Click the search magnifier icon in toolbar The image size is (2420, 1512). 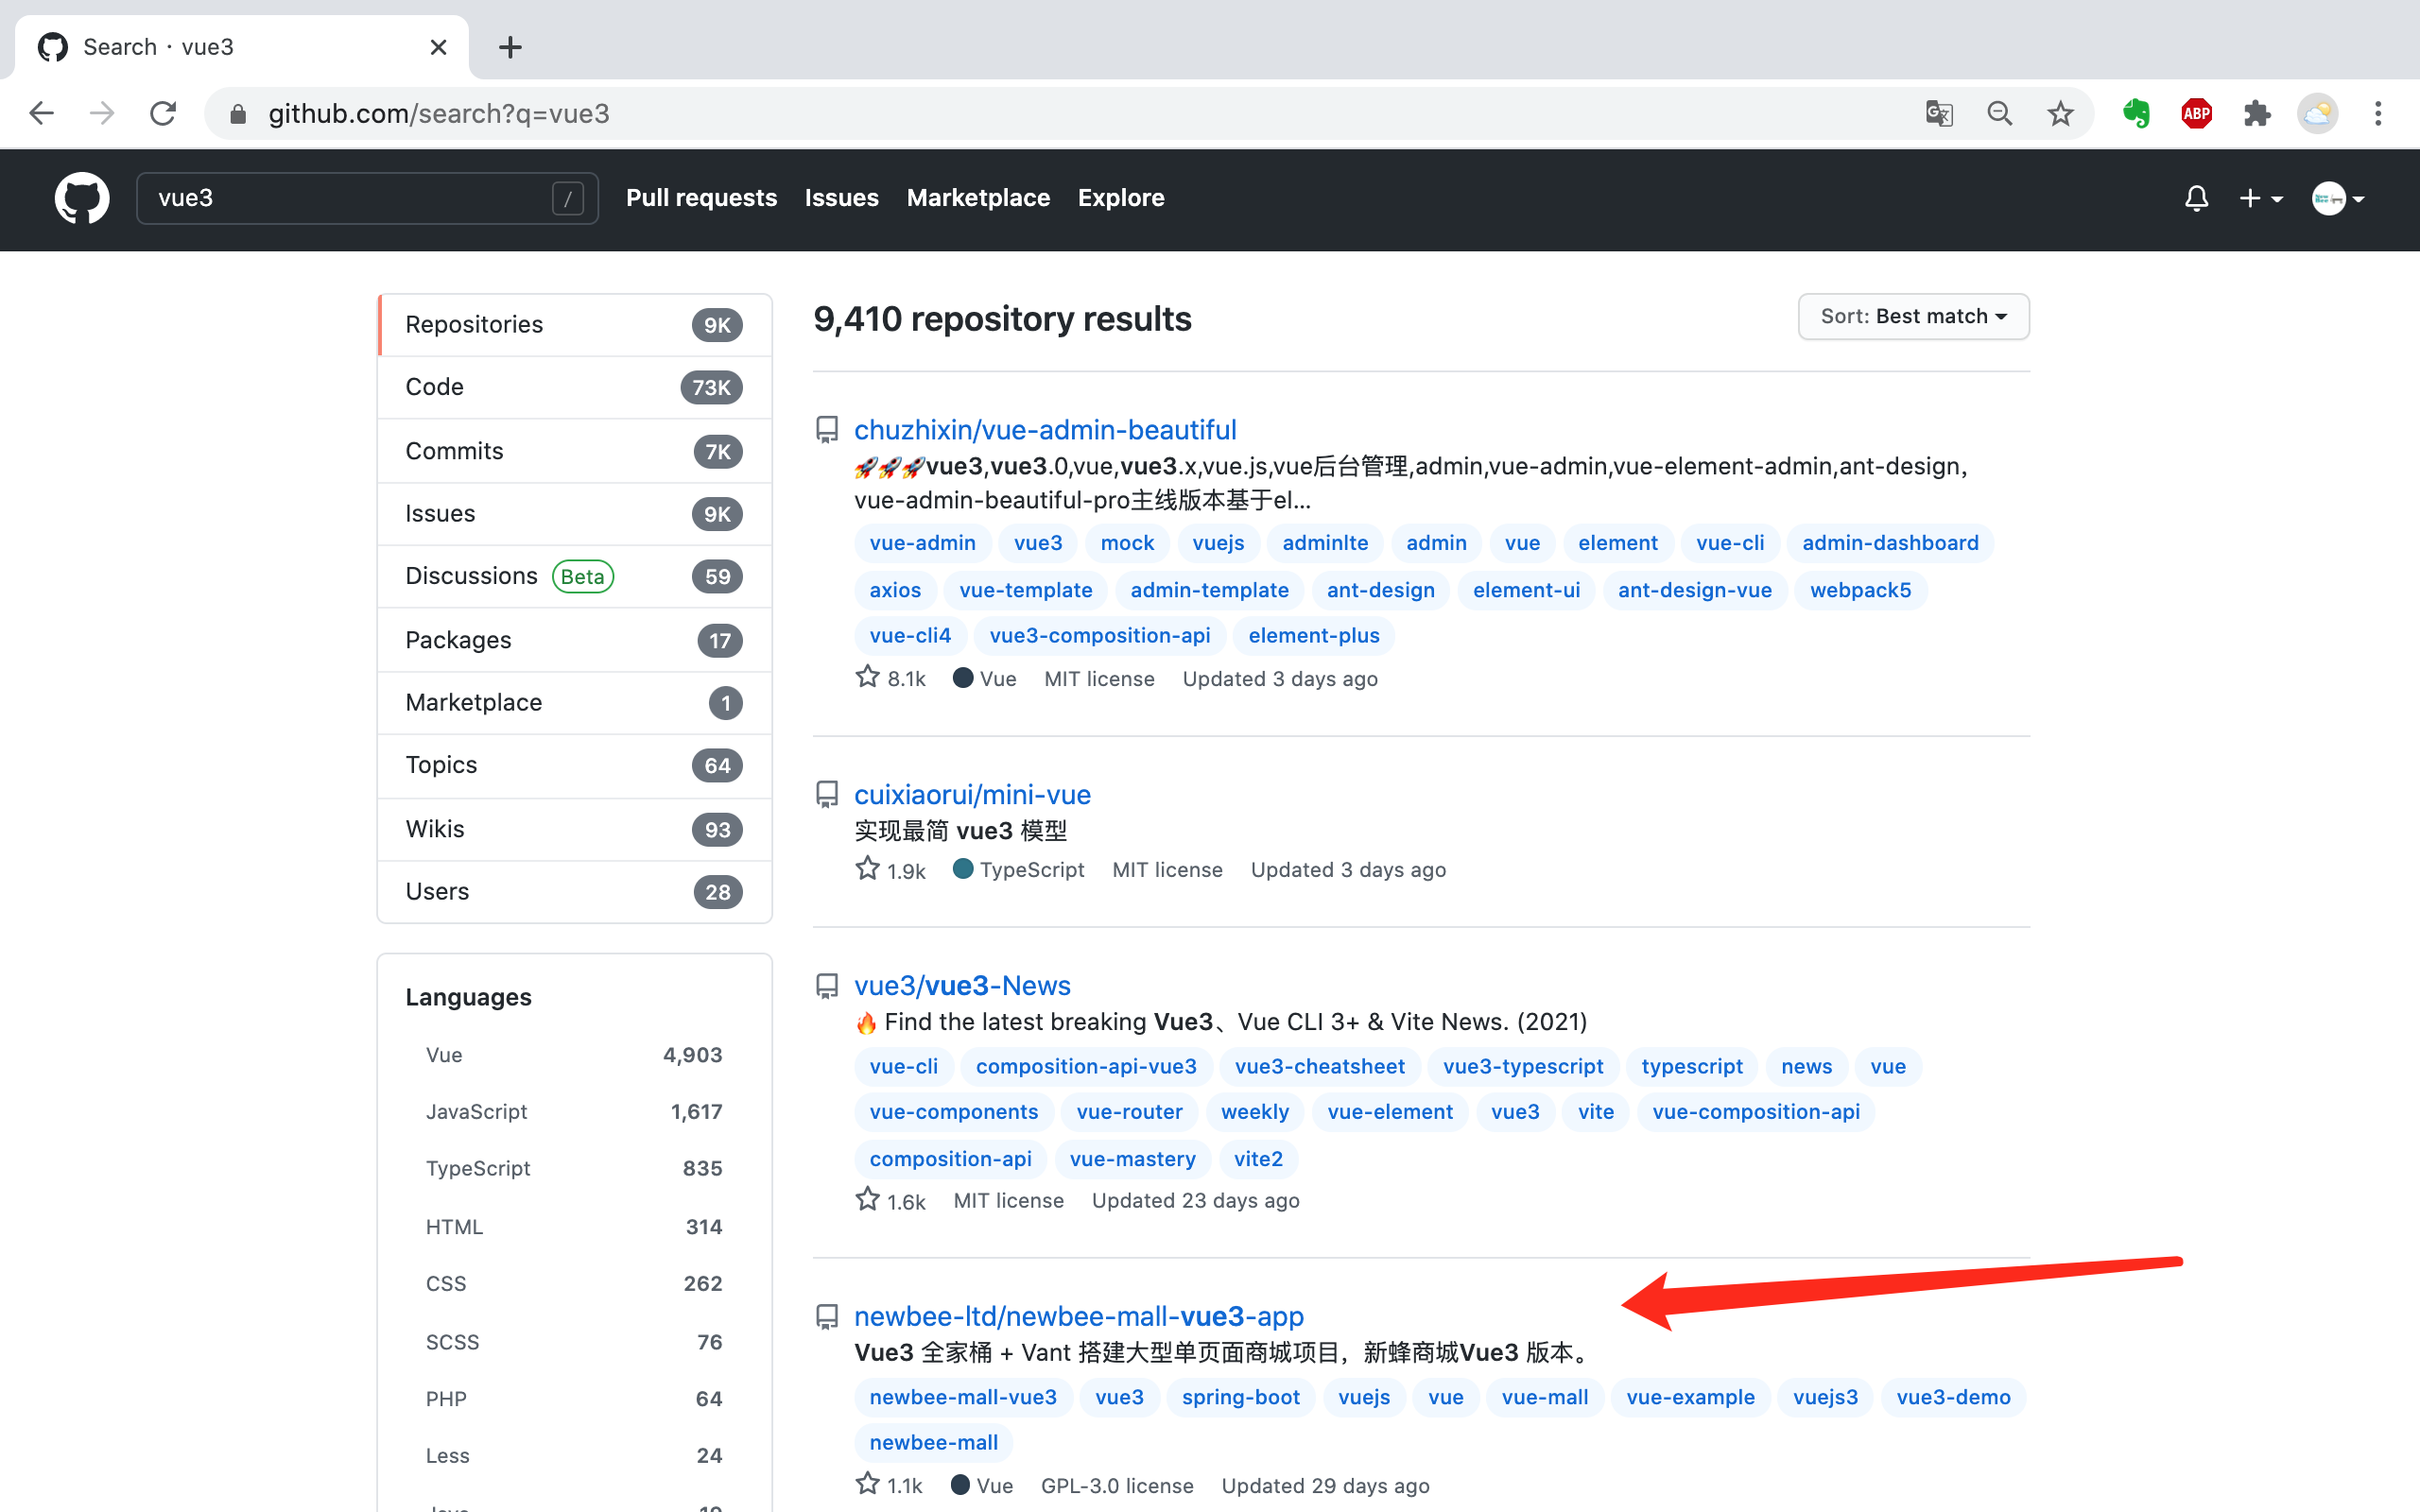click(x=2000, y=113)
